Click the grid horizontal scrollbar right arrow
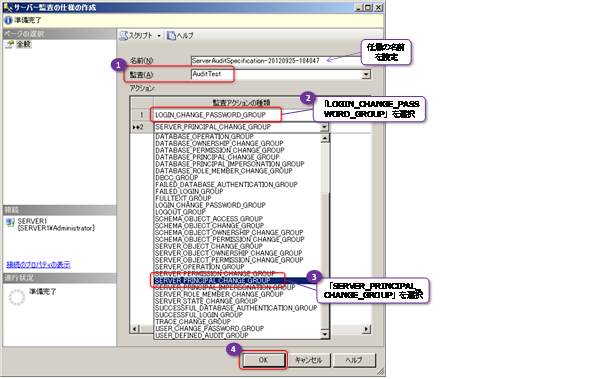 point(366,329)
